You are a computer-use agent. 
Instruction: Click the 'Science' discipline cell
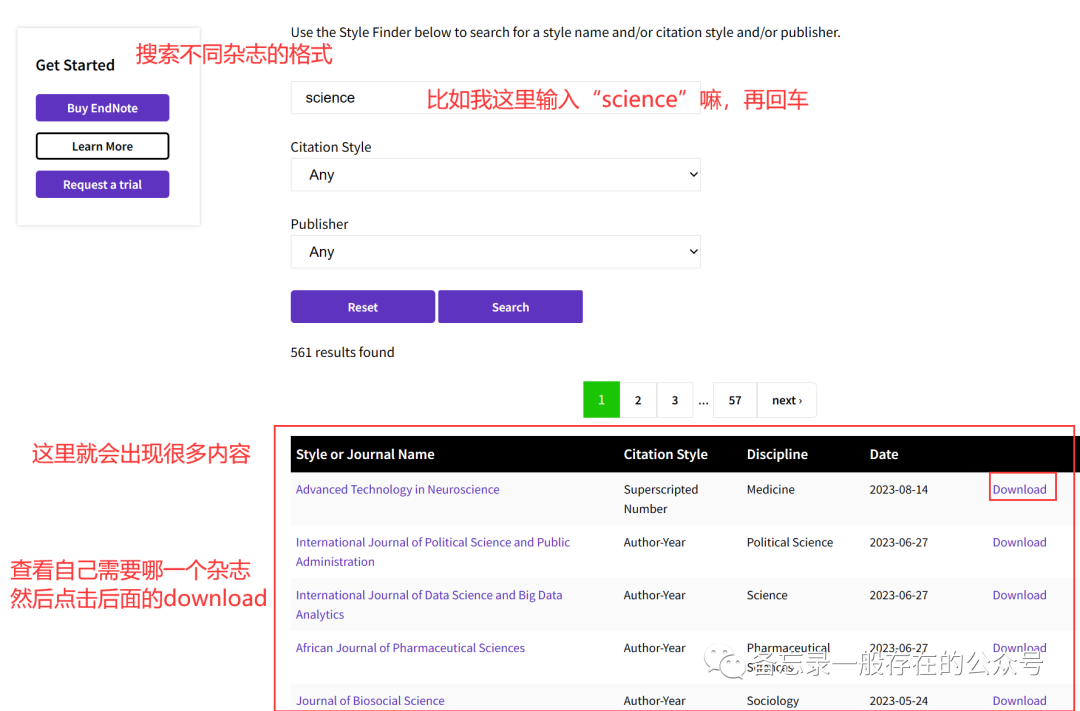767,595
